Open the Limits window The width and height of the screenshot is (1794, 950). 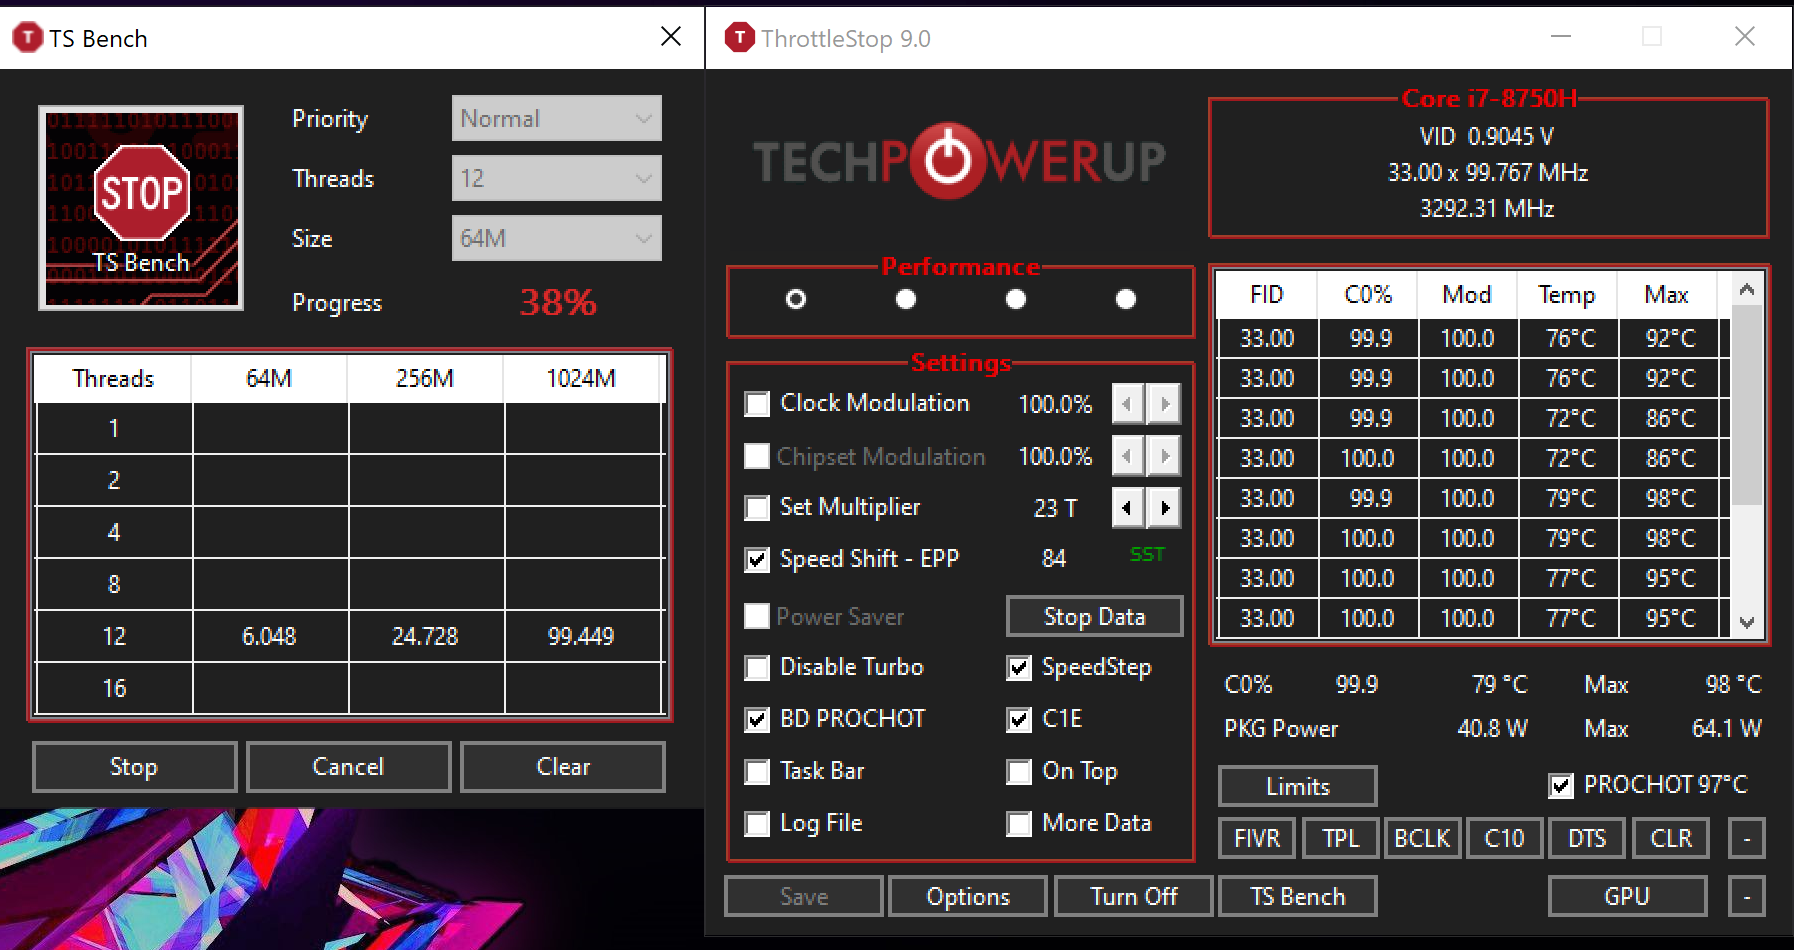tap(1297, 786)
